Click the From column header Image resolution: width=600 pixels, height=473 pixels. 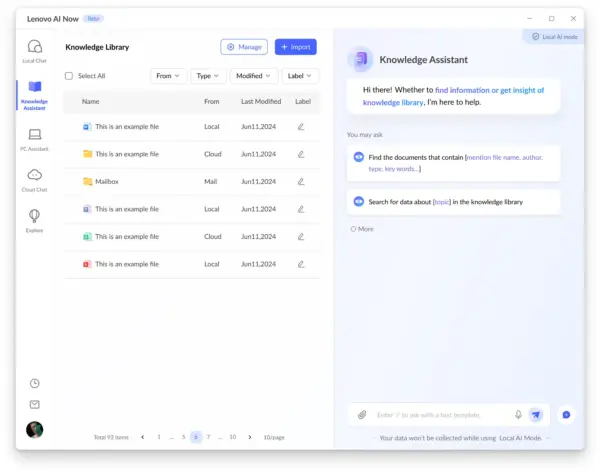pyautogui.click(x=212, y=101)
